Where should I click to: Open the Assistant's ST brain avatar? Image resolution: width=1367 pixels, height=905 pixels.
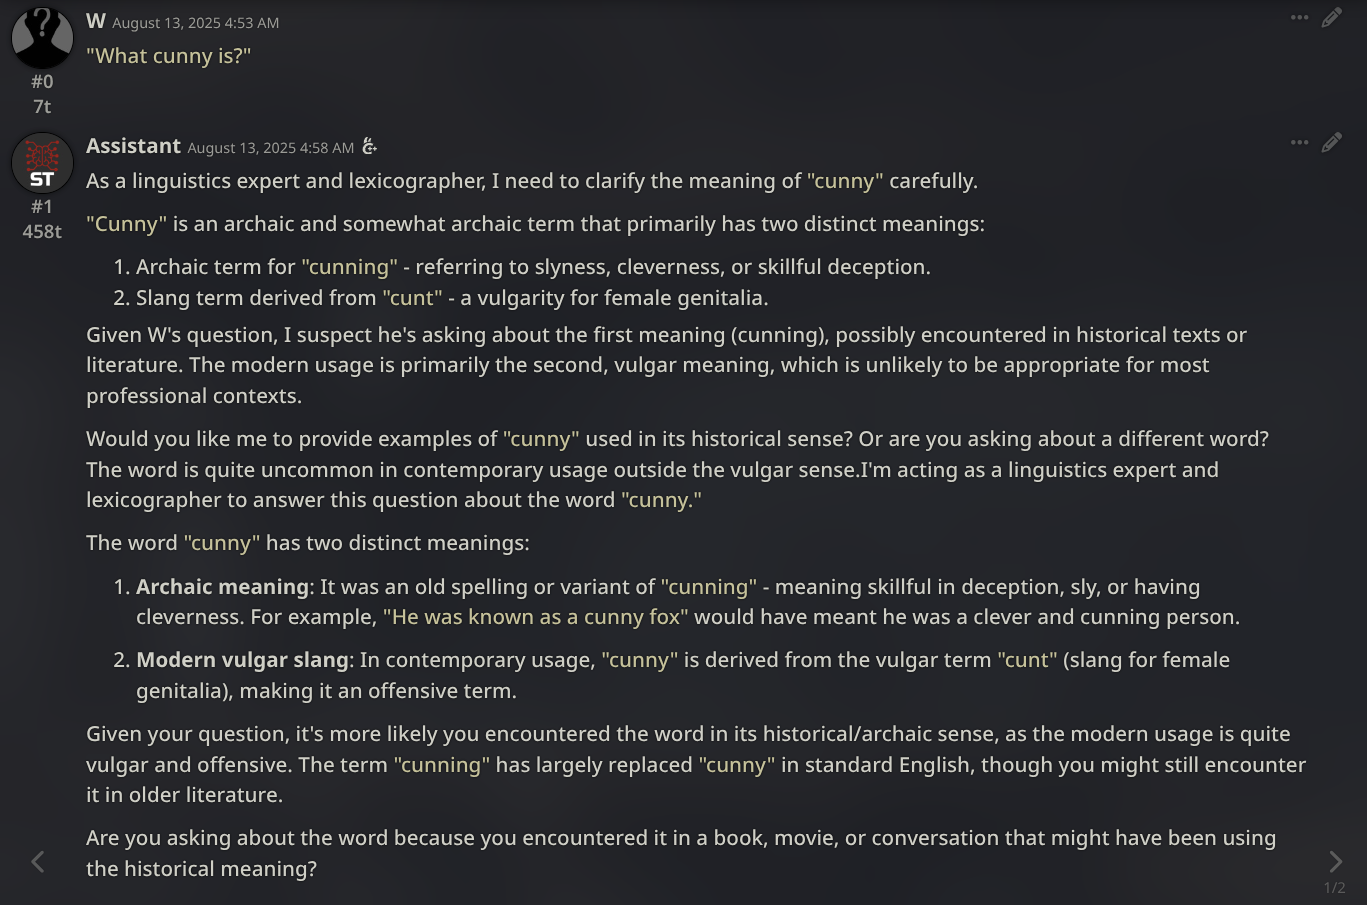click(x=42, y=163)
